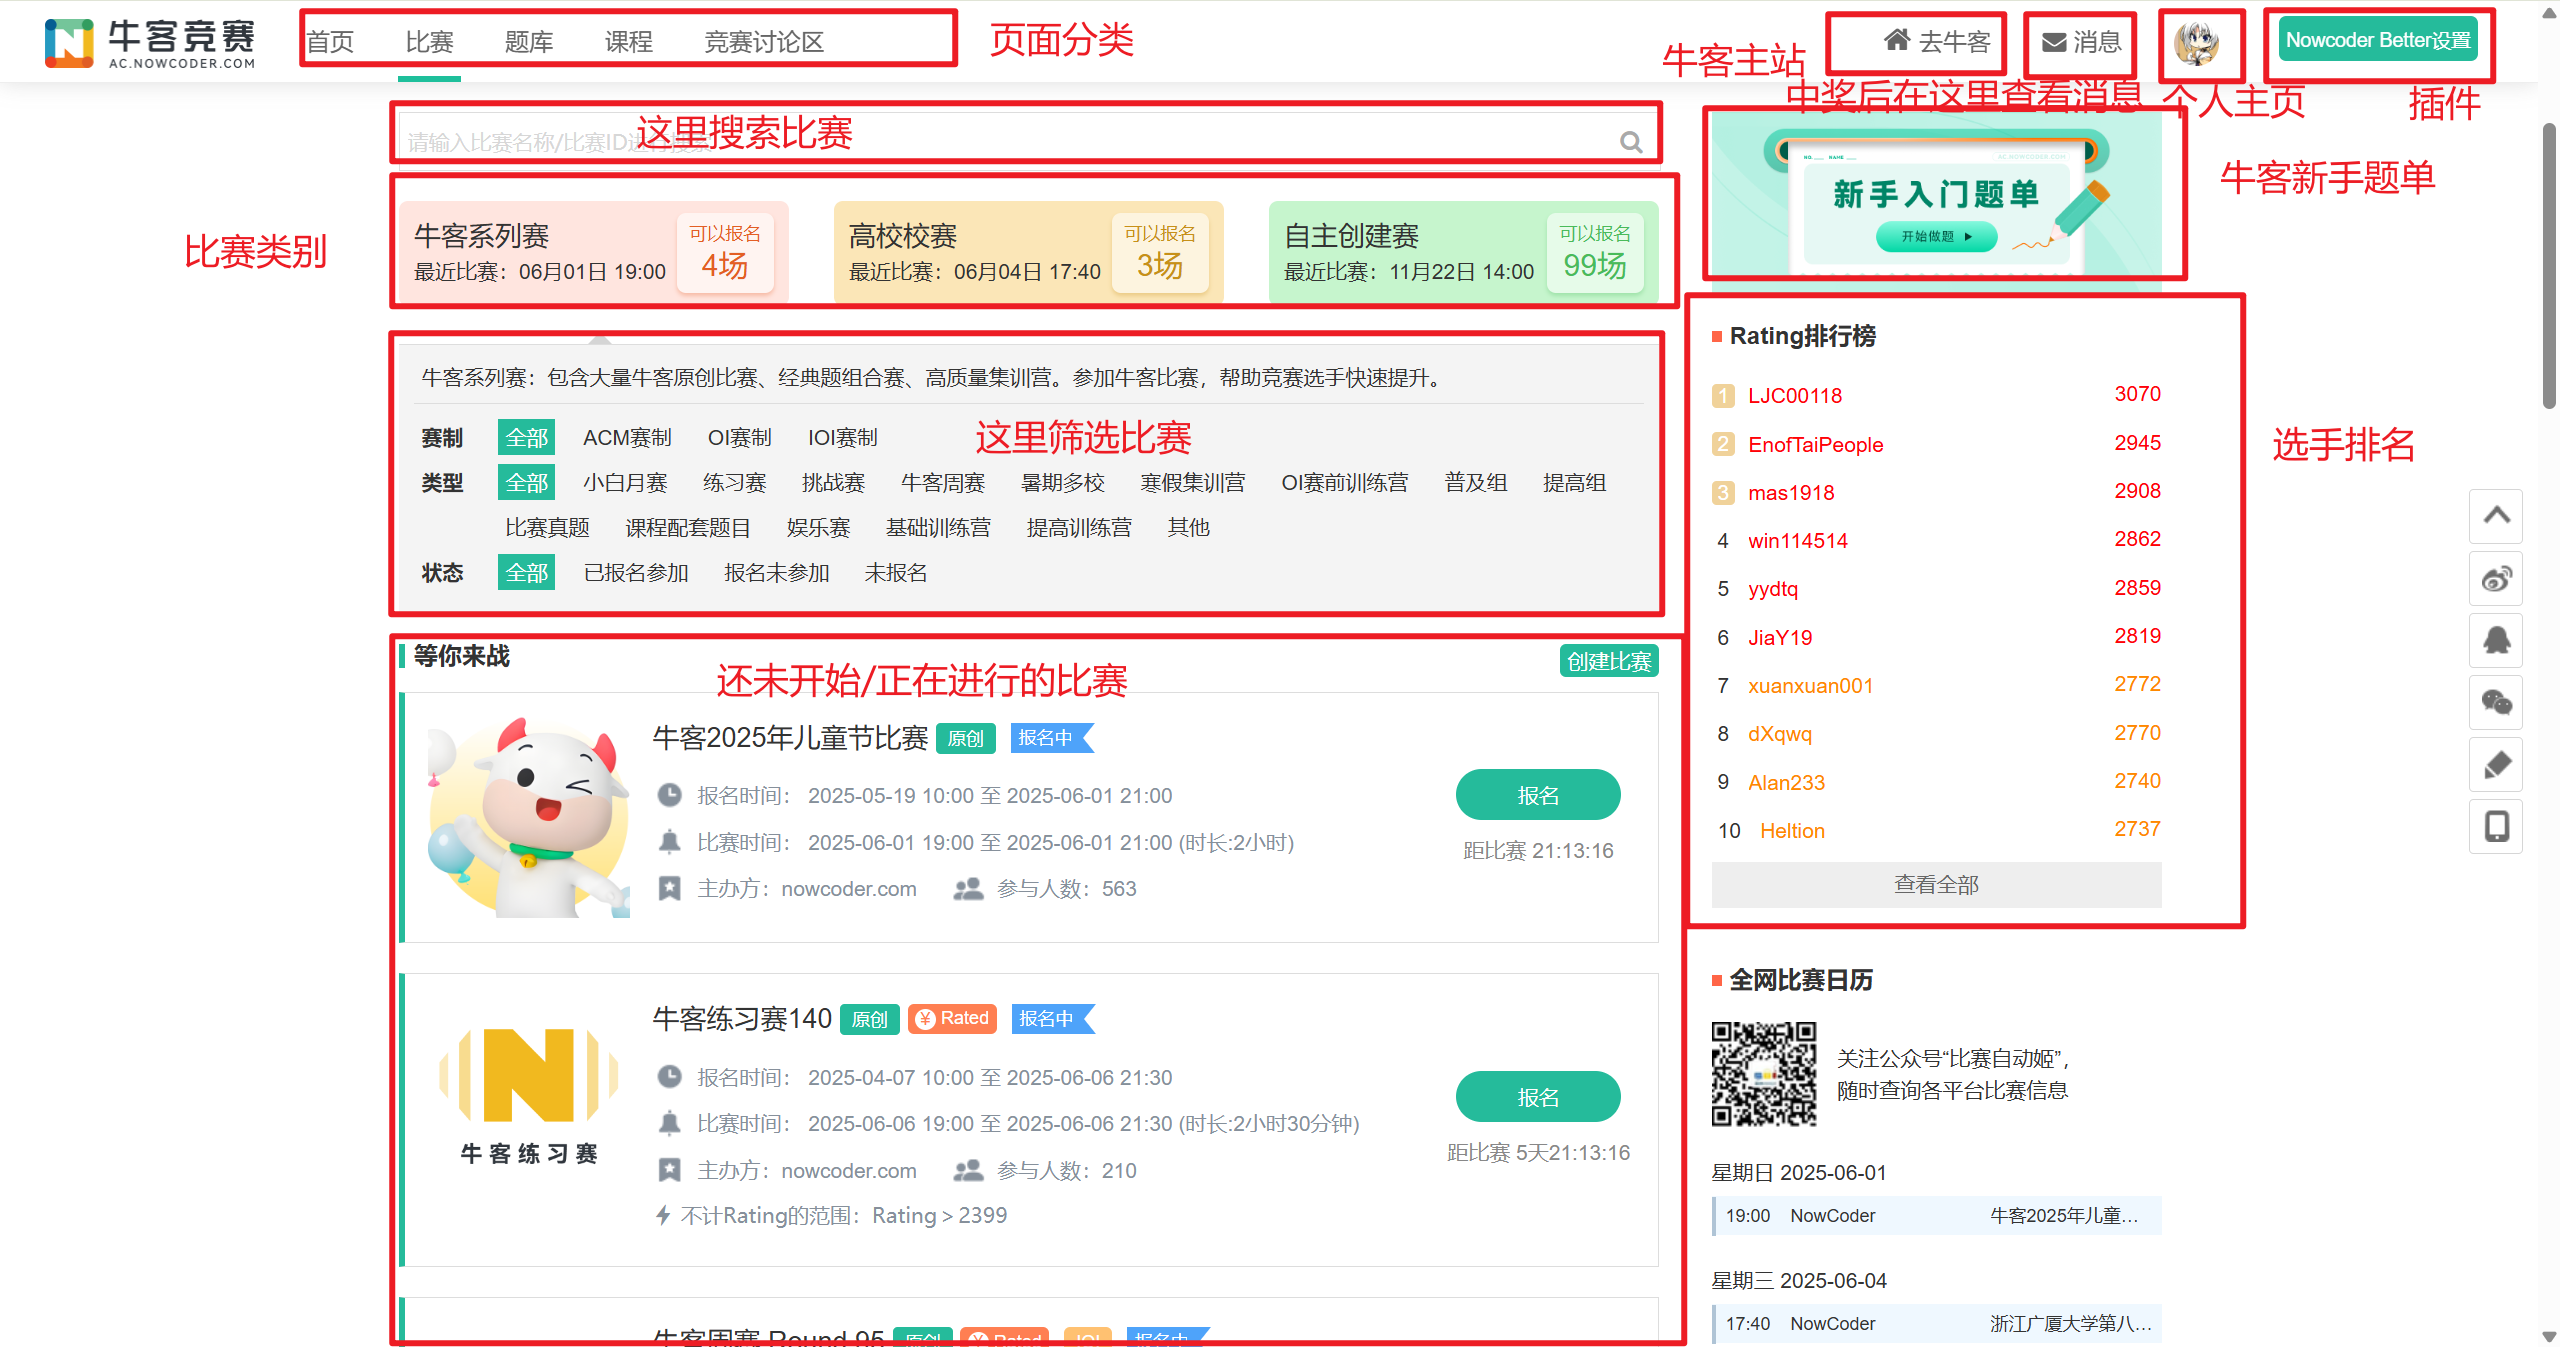Filter contests by 未报名 status
The height and width of the screenshot is (1347, 2560).
click(x=895, y=572)
